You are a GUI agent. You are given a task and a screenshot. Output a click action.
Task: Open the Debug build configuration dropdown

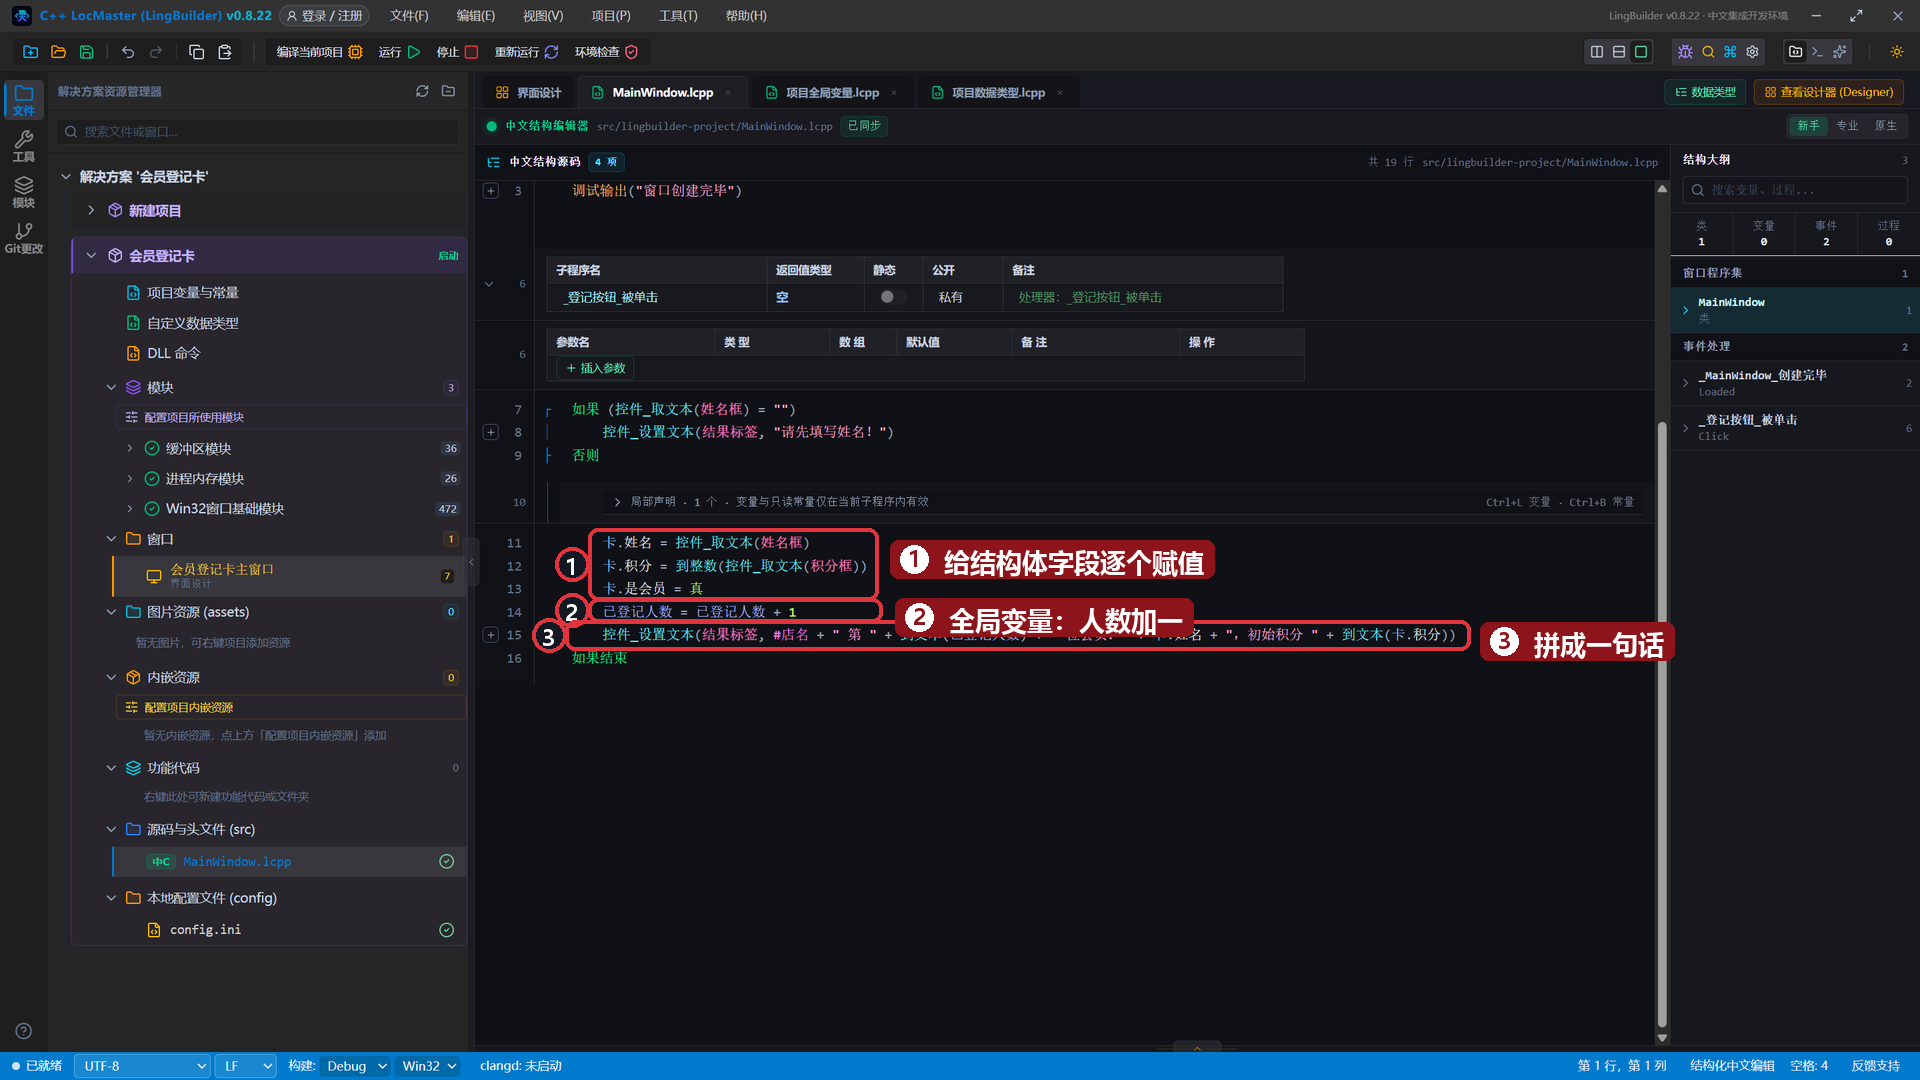(355, 1066)
